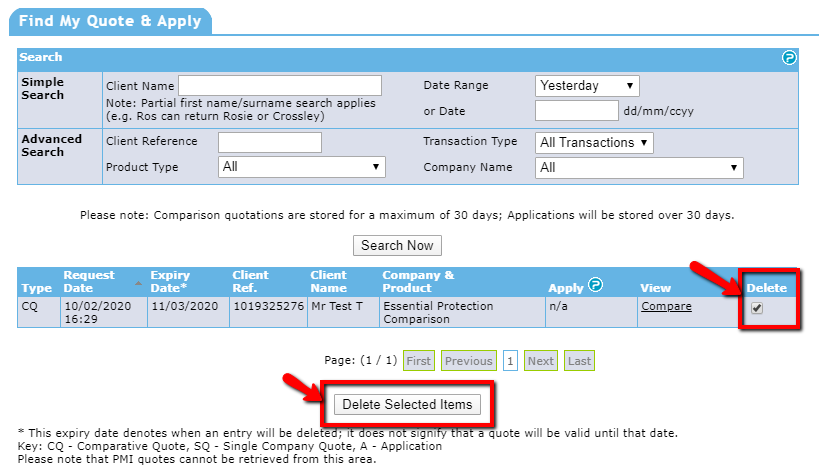Click Delete Selected Items button
Viewport: 819px width, 474px height.
[407, 405]
